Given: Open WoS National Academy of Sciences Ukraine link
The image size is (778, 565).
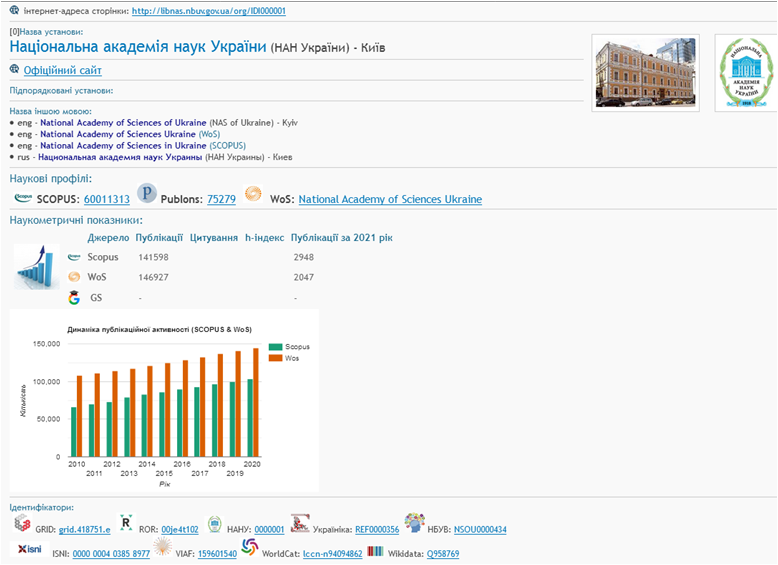Looking at the screenshot, I should [x=390, y=199].
